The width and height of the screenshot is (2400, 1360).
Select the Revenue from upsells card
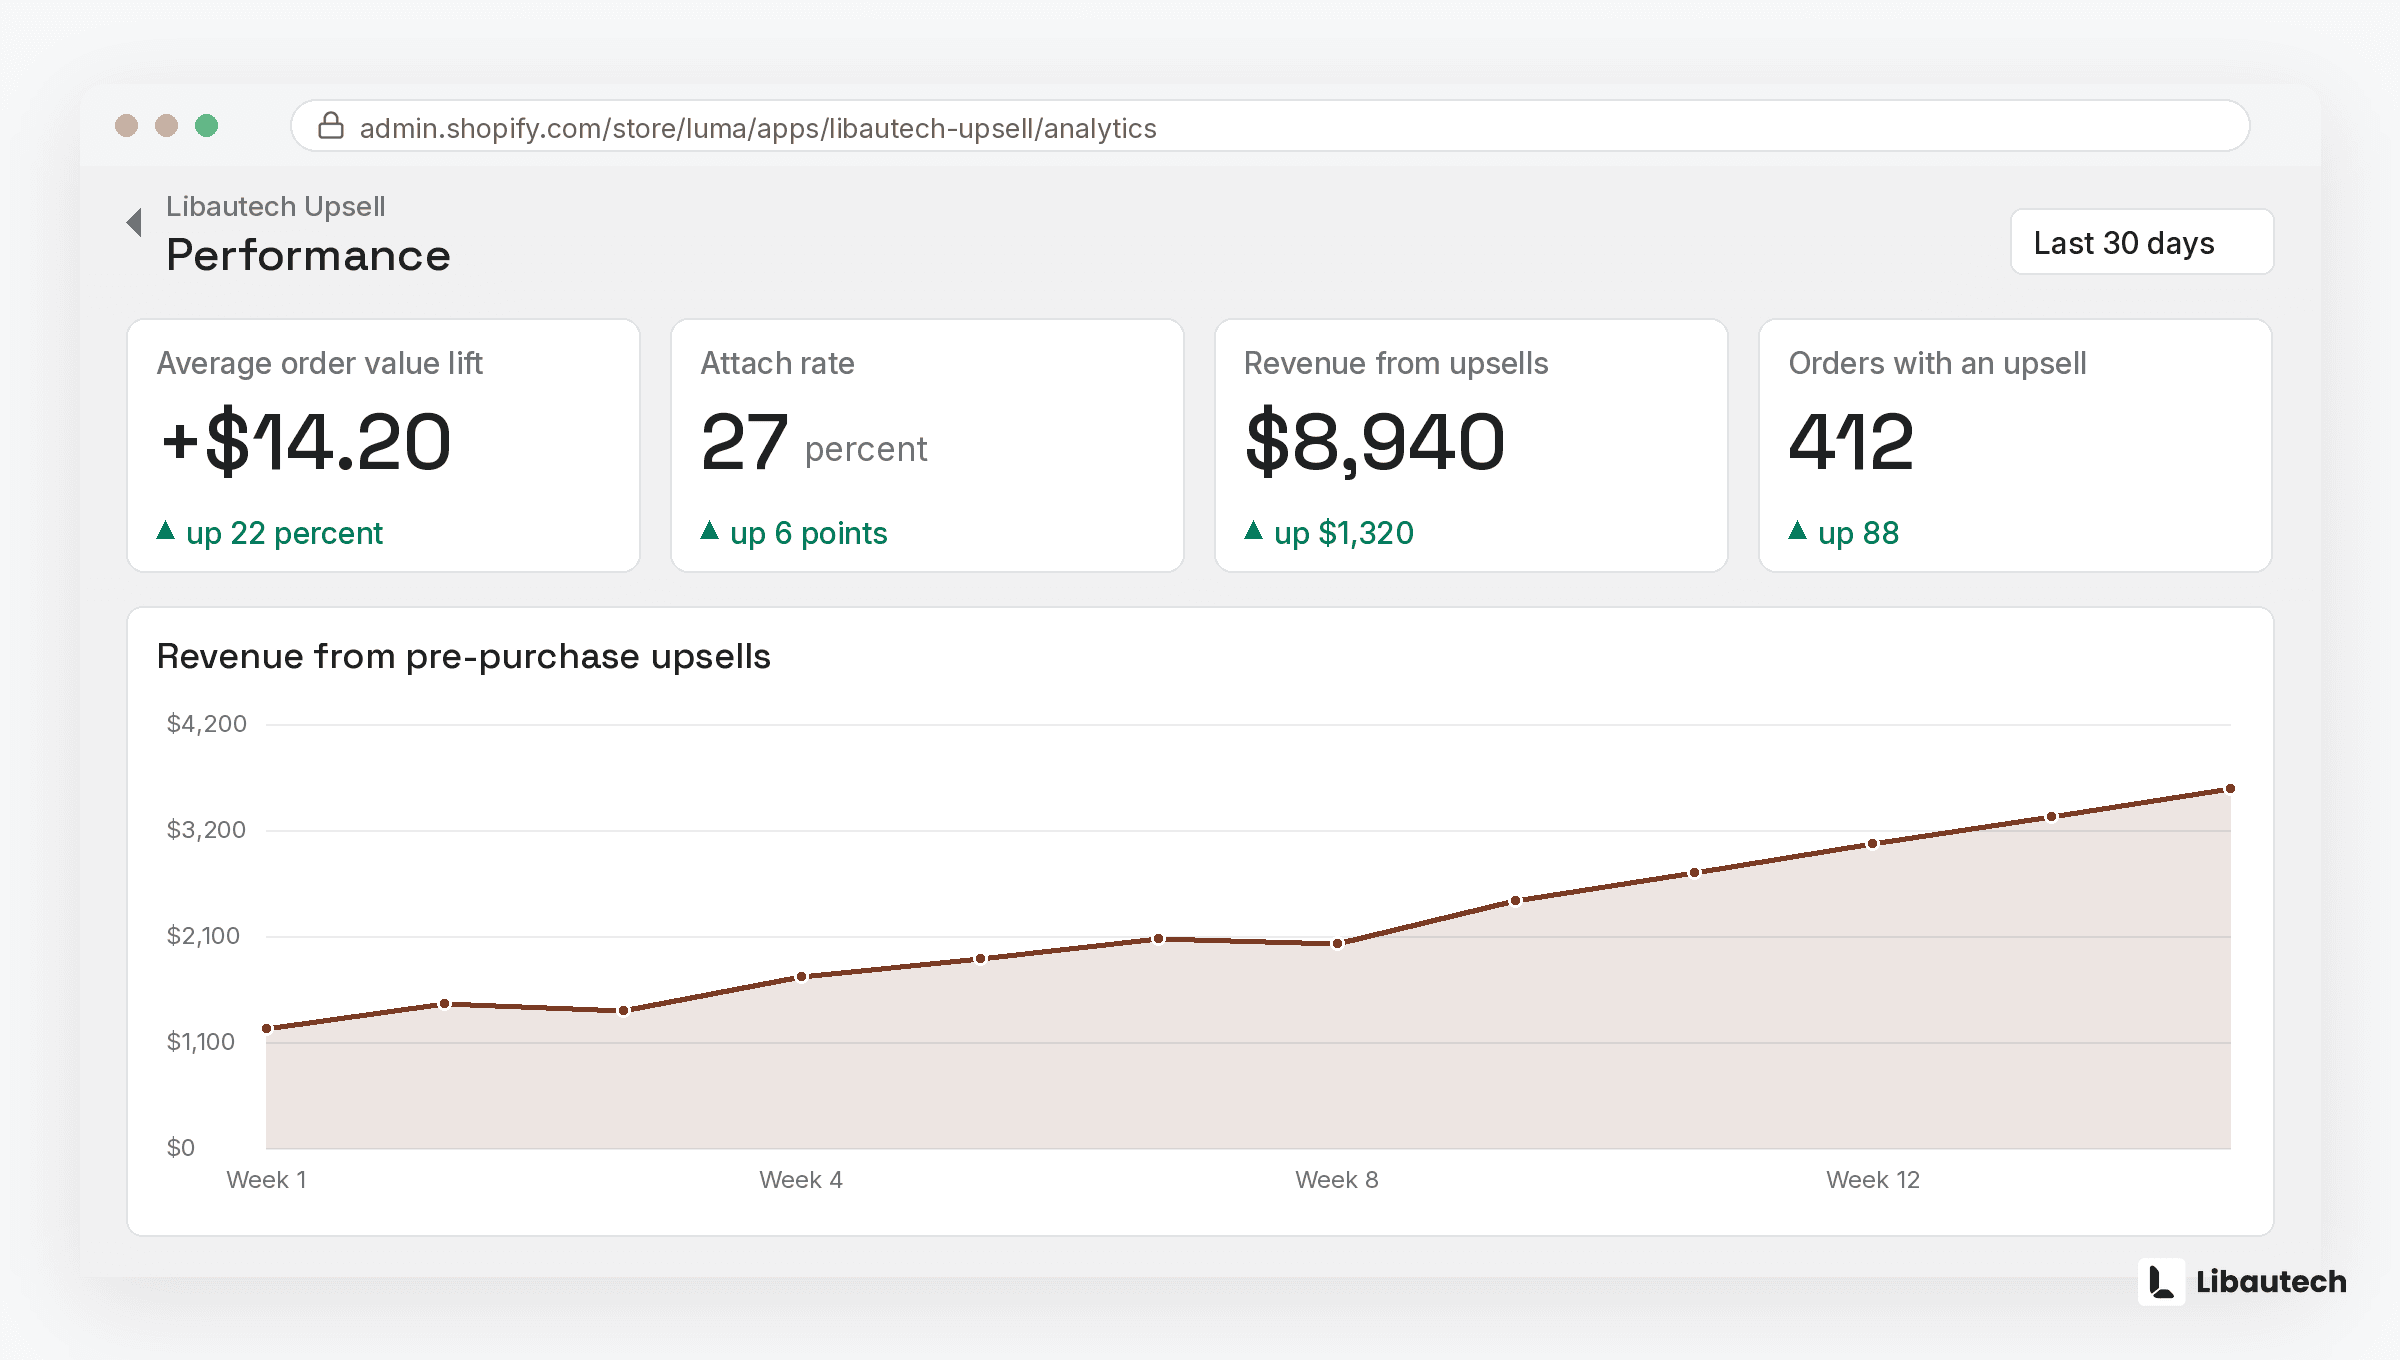pos(1472,446)
